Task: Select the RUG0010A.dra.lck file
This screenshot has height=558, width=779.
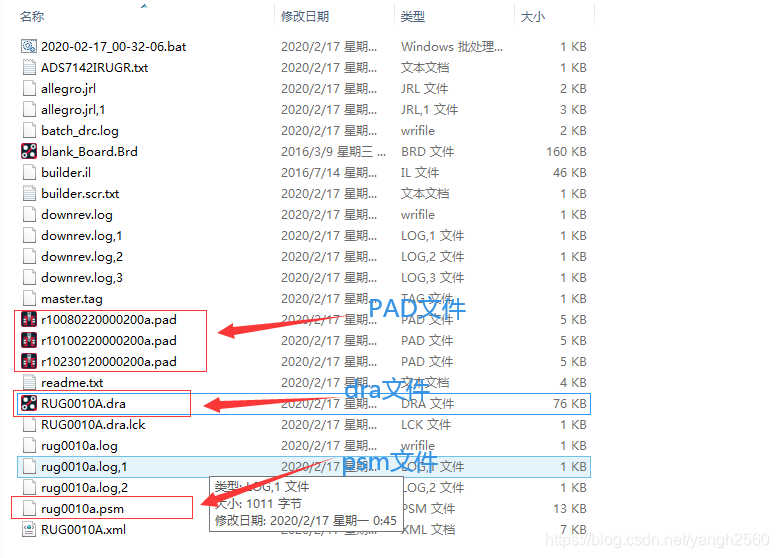Action: point(92,425)
